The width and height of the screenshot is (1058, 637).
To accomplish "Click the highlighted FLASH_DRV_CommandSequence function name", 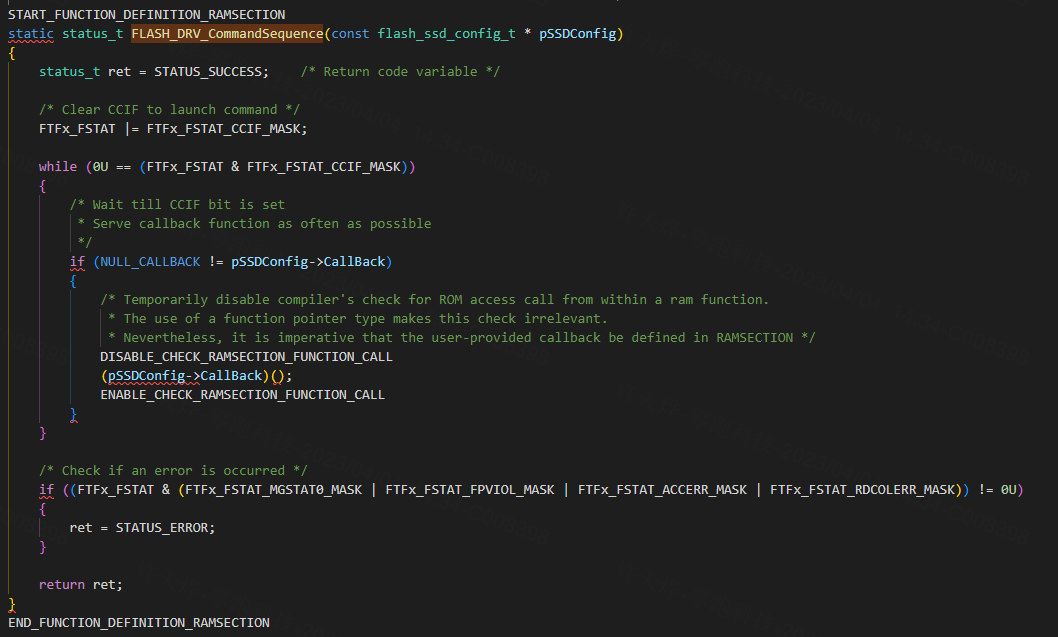I will (x=226, y=33).
